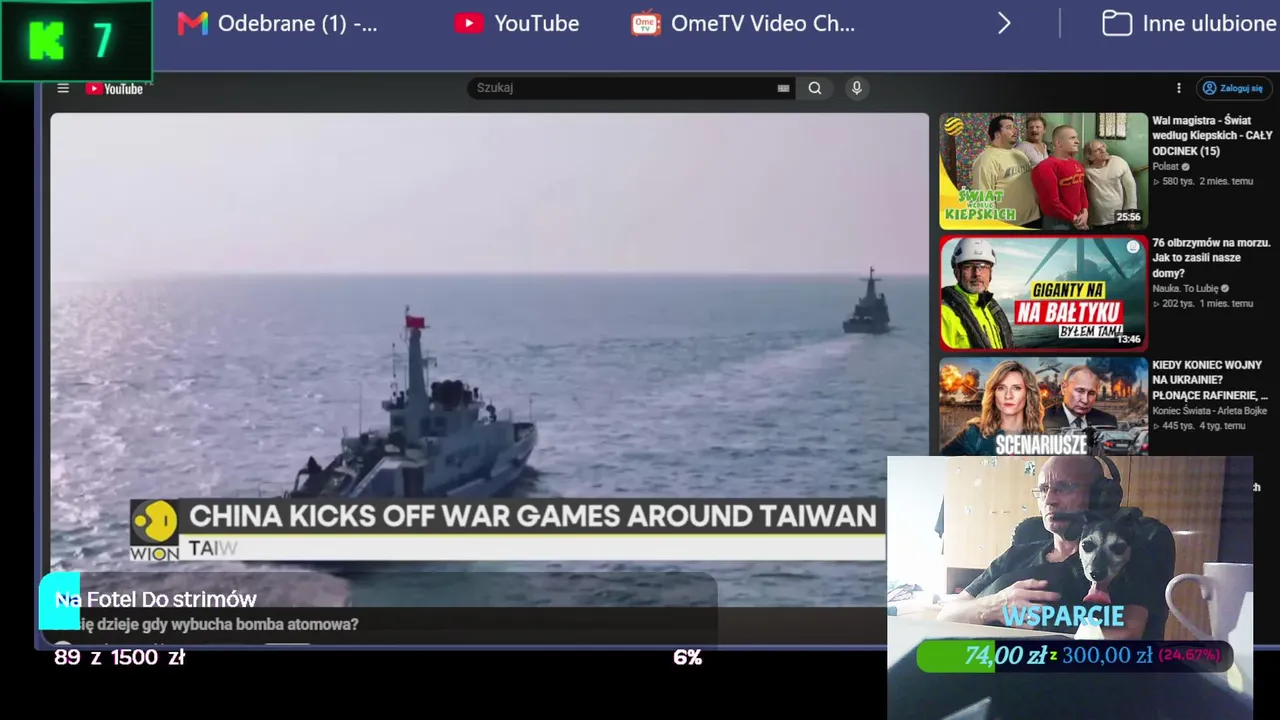1280x720 pixels.
Task: Open the "Scenariusze" video thumbnail
Action: (x=1043, y=407)
